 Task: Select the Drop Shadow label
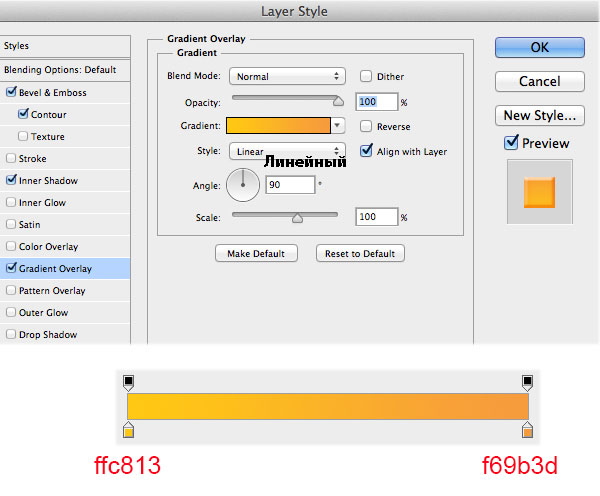(x=48, y=334)
